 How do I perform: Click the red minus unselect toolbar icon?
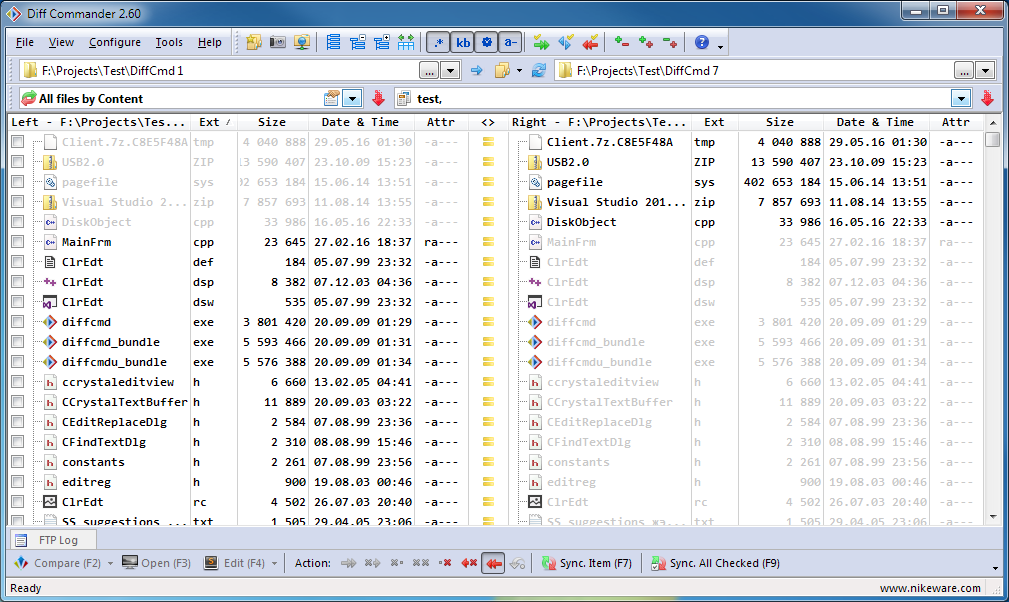coord(622,43)
